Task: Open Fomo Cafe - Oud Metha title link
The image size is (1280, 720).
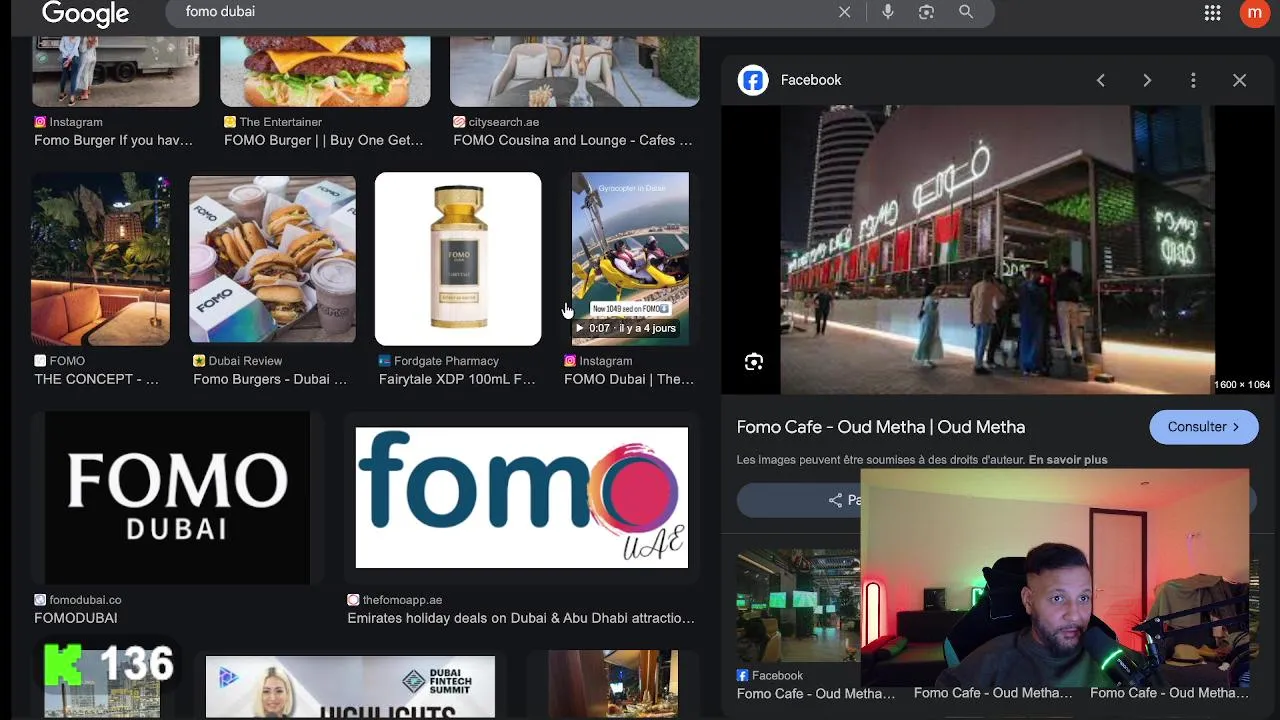Action: [881, 427]
